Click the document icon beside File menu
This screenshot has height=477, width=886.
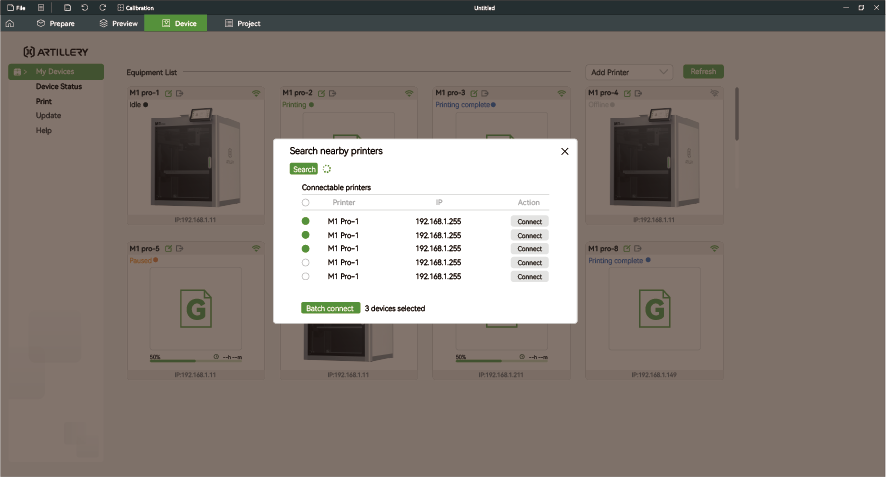click(x=41, y=8)
